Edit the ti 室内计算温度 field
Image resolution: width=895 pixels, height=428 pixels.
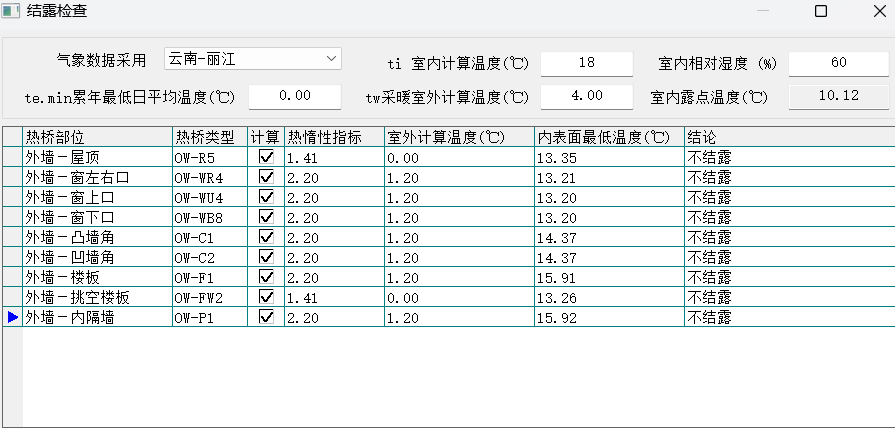point(586,63)
